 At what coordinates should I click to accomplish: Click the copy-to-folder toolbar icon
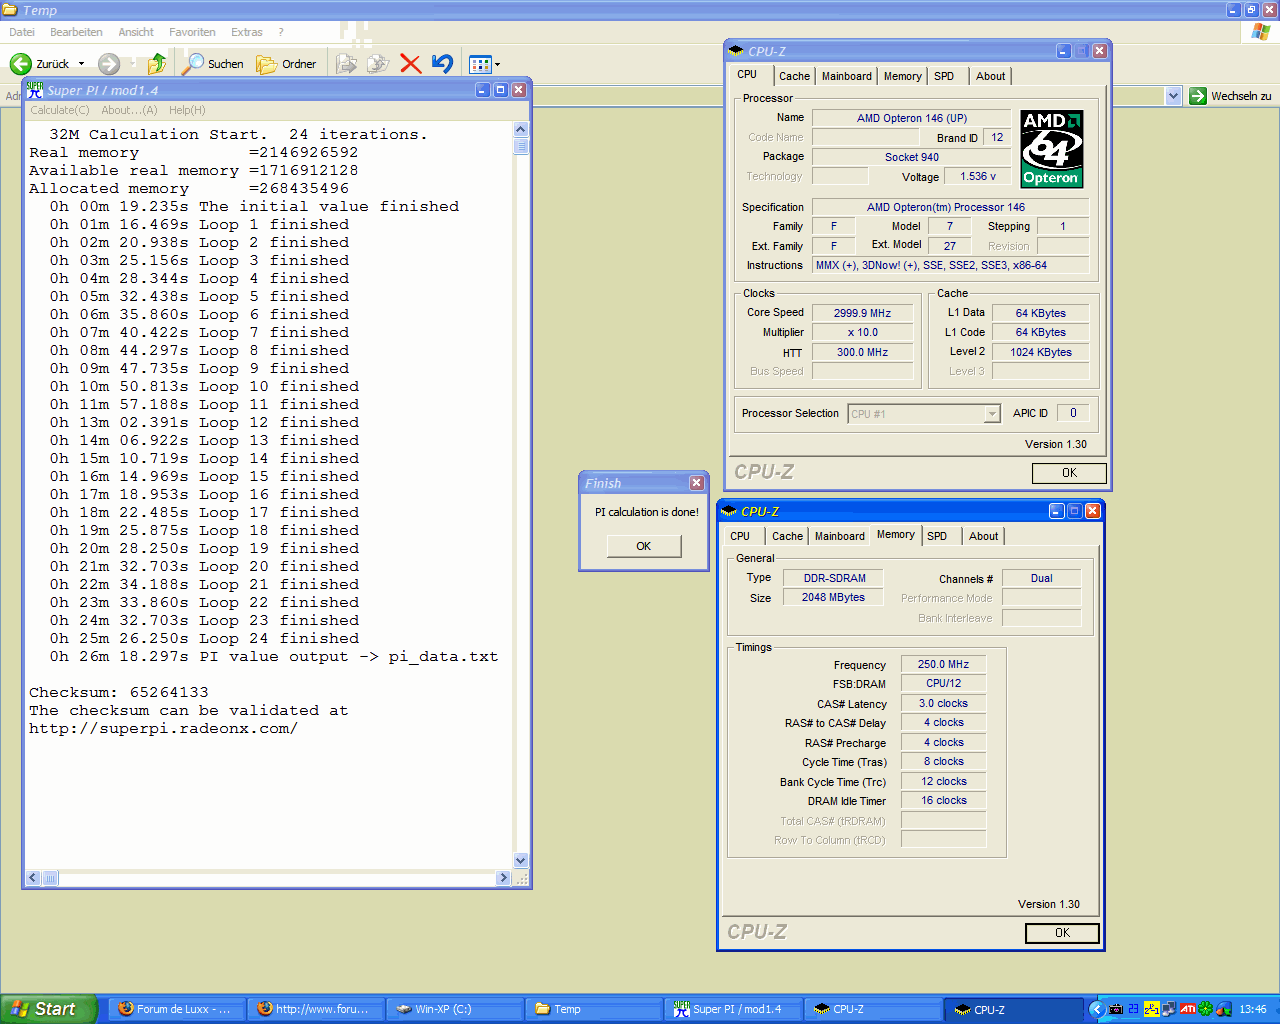pyautogui.click(x=378, y=64)
